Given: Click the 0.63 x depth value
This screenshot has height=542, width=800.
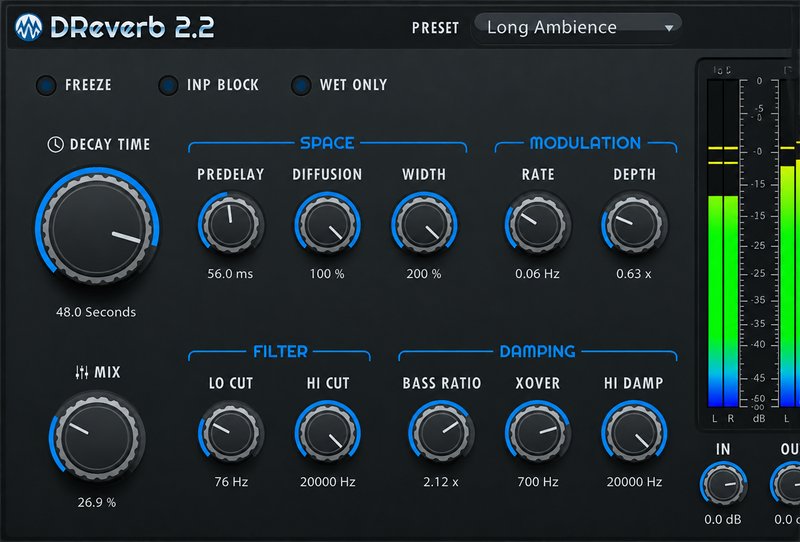Looking at the screenshot, I should [634, 274].
